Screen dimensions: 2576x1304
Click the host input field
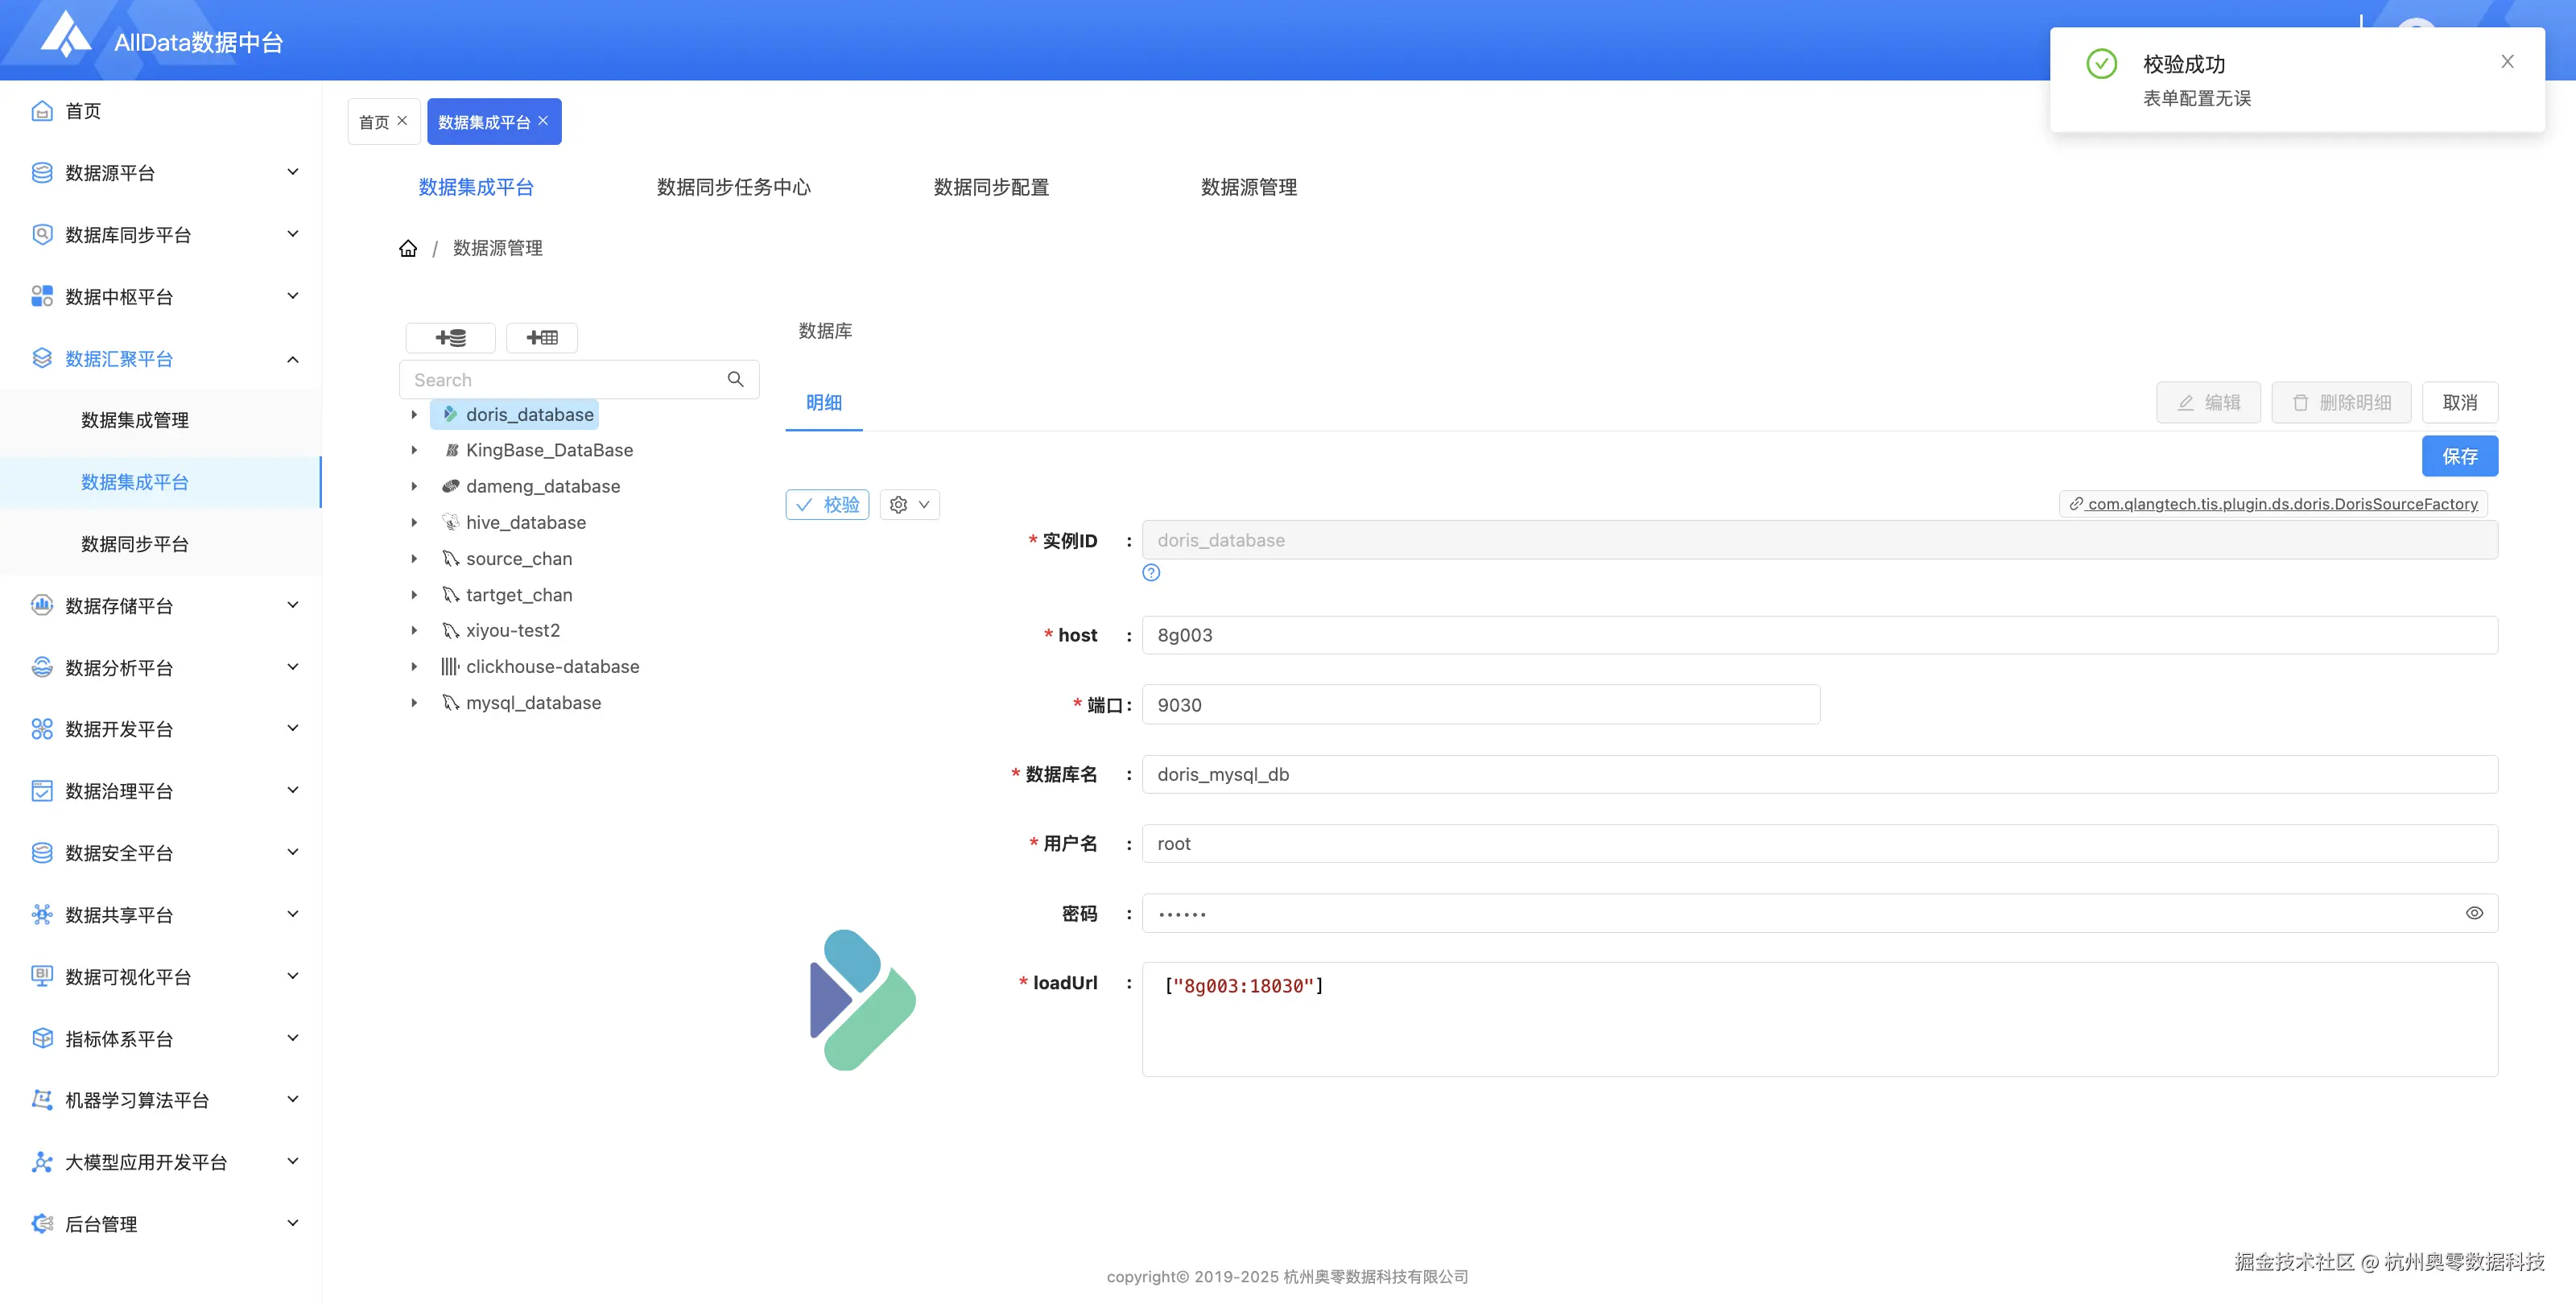pyautogui.click(x=1819, y=636)
